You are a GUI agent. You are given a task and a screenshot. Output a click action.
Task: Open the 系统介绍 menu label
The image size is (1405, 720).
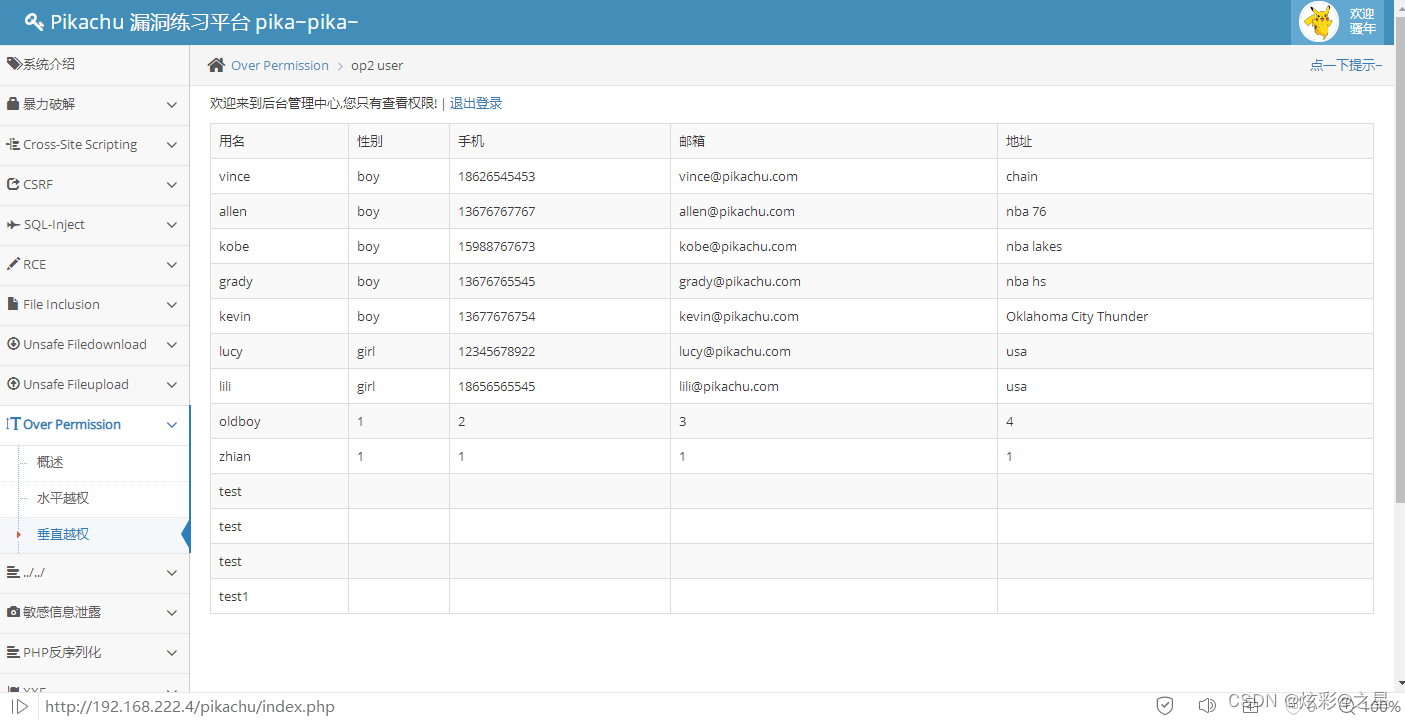49,64
